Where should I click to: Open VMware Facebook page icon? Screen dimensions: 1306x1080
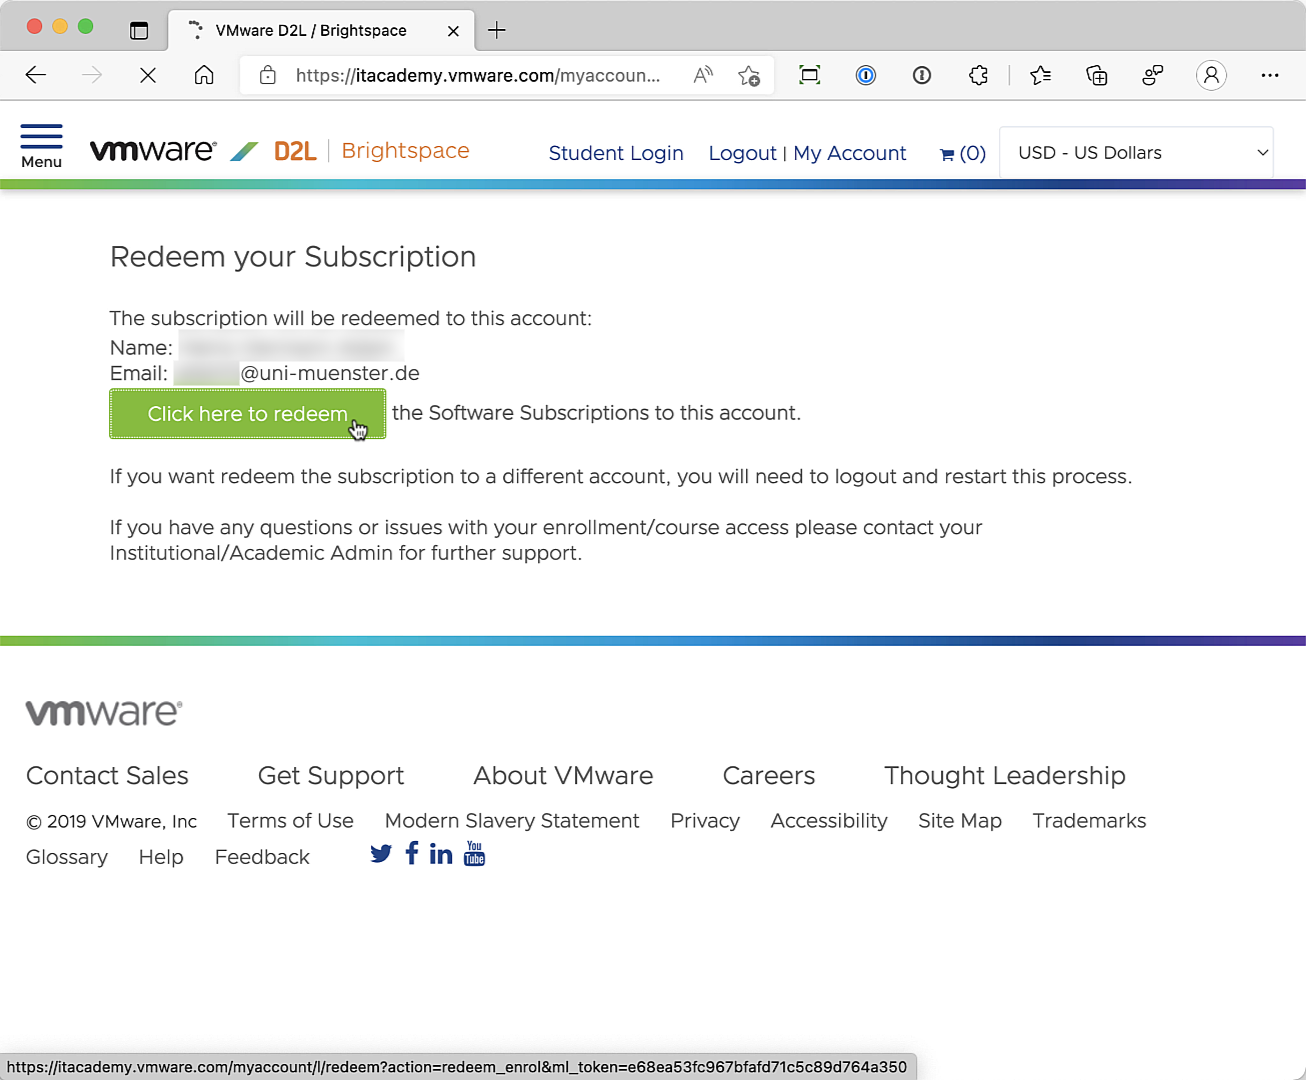pyautogui.click(x=412, y=853)
